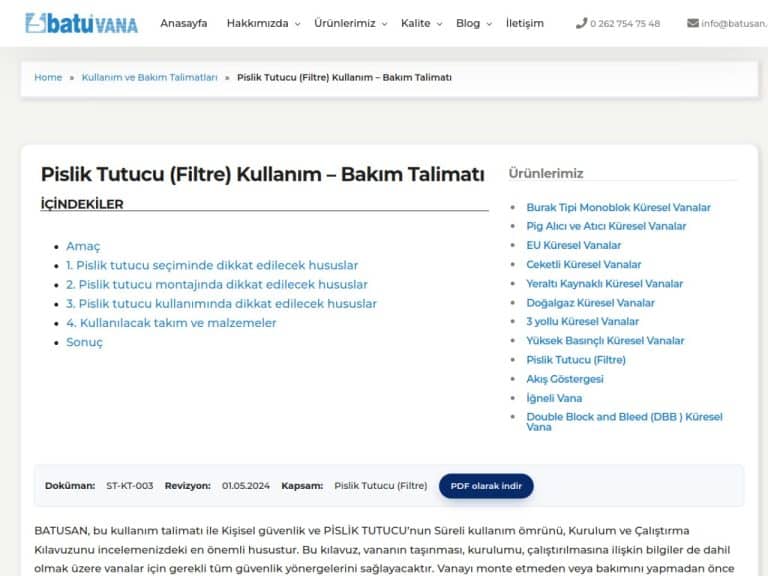Go to the İletişim page
This screenshot has width=768, height=576.
[525, 23]
